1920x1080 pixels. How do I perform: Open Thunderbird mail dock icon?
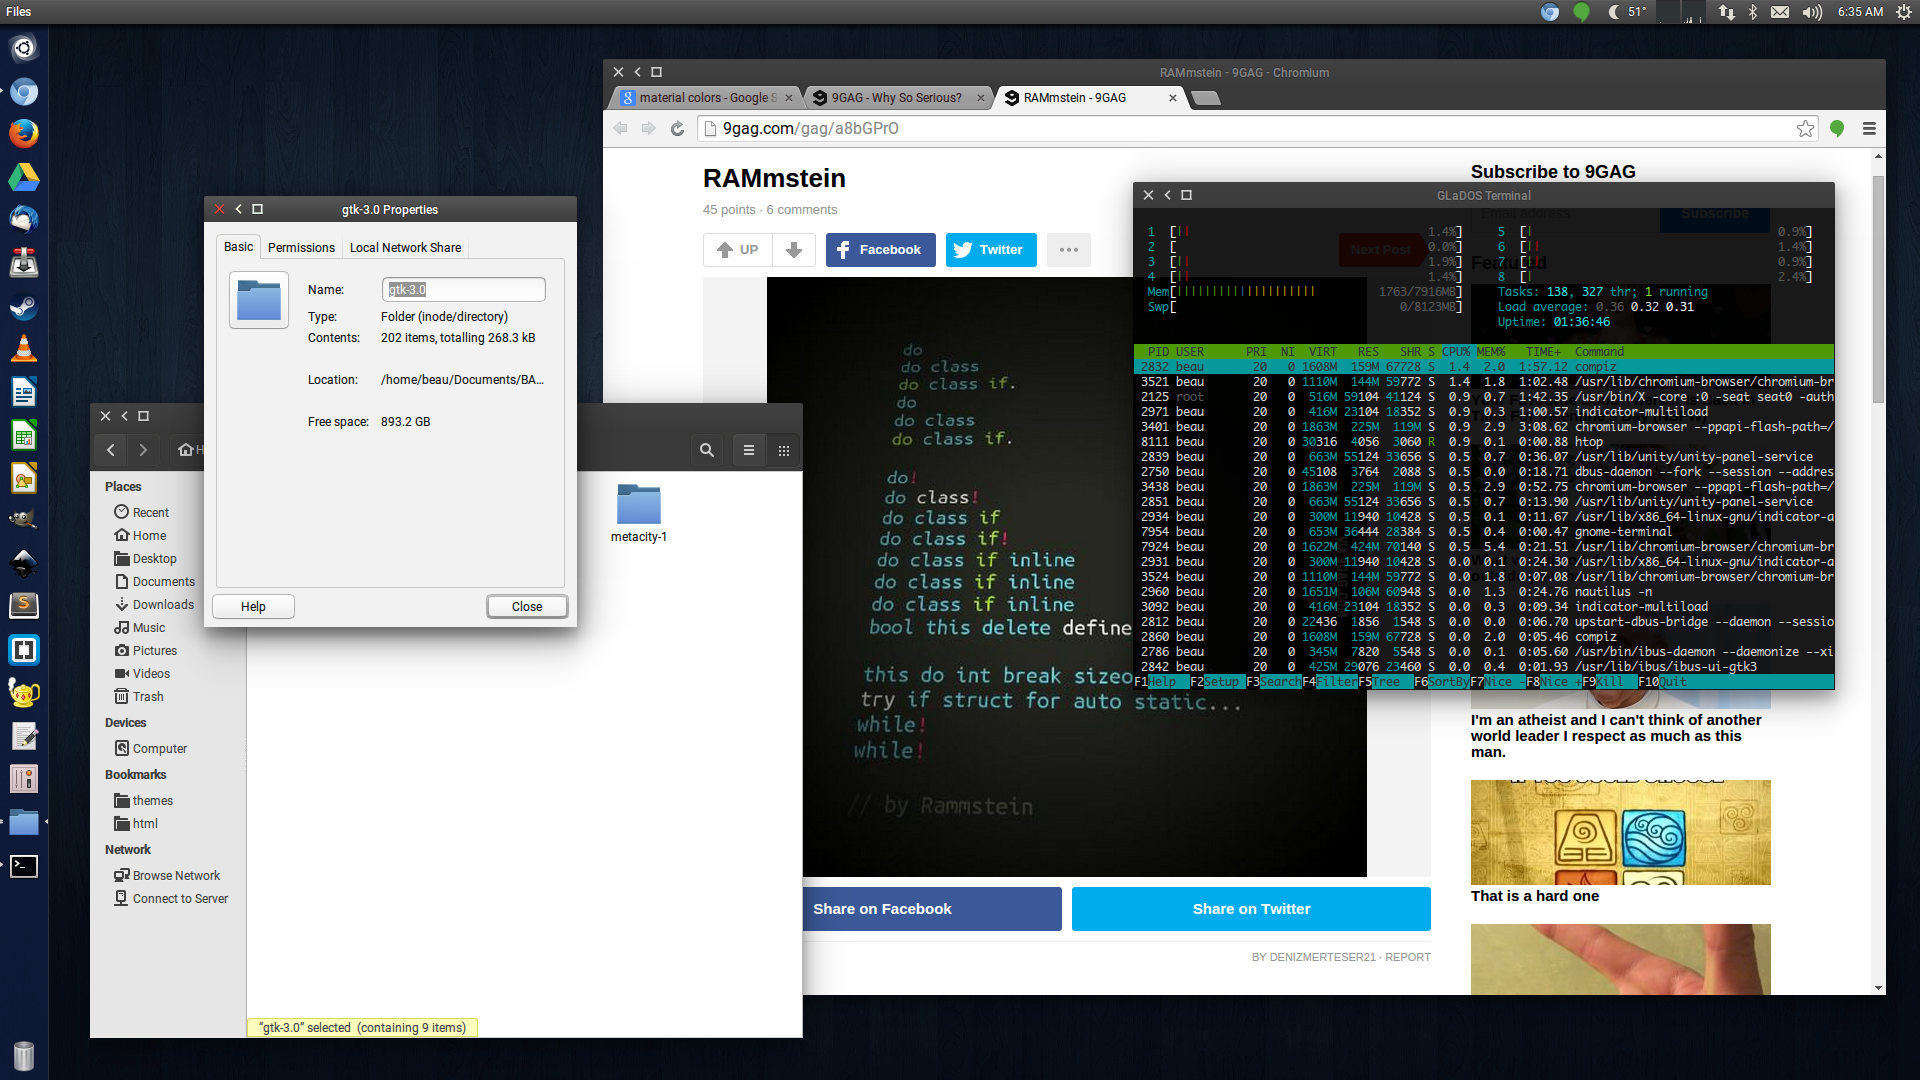(x=24, y=220)
